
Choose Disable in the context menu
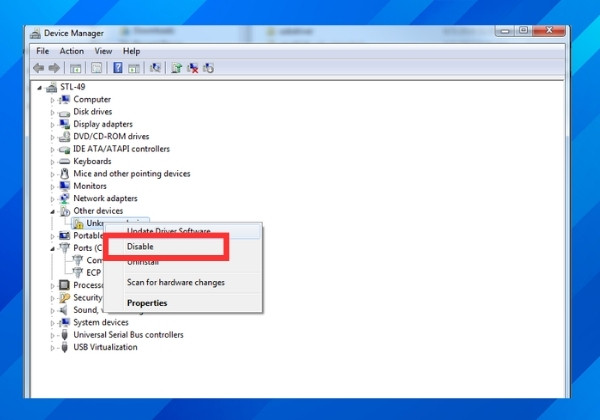(x=140, y=246)
